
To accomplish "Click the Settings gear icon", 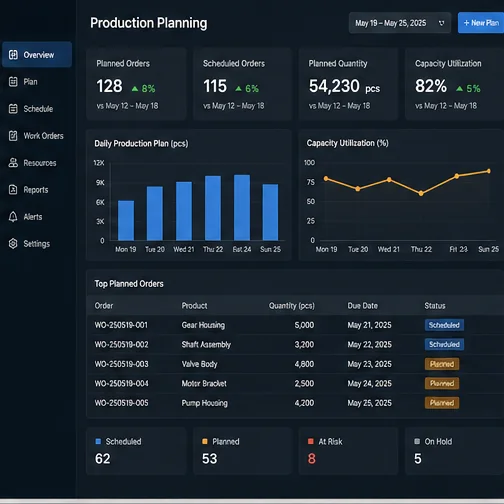I will click(x=13, y=244).
